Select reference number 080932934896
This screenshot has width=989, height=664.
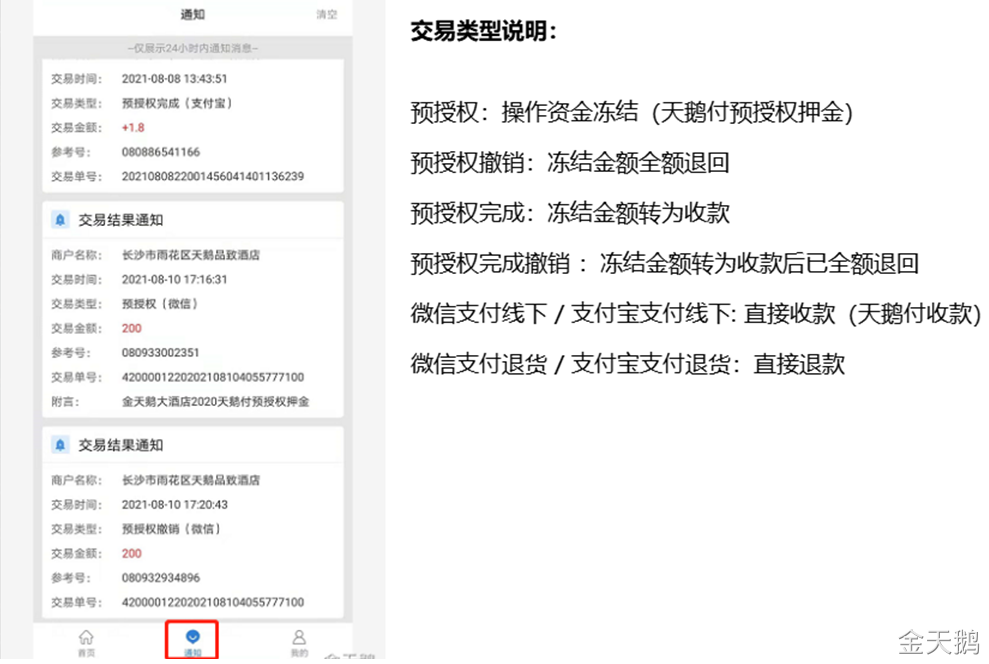(160, 578)
